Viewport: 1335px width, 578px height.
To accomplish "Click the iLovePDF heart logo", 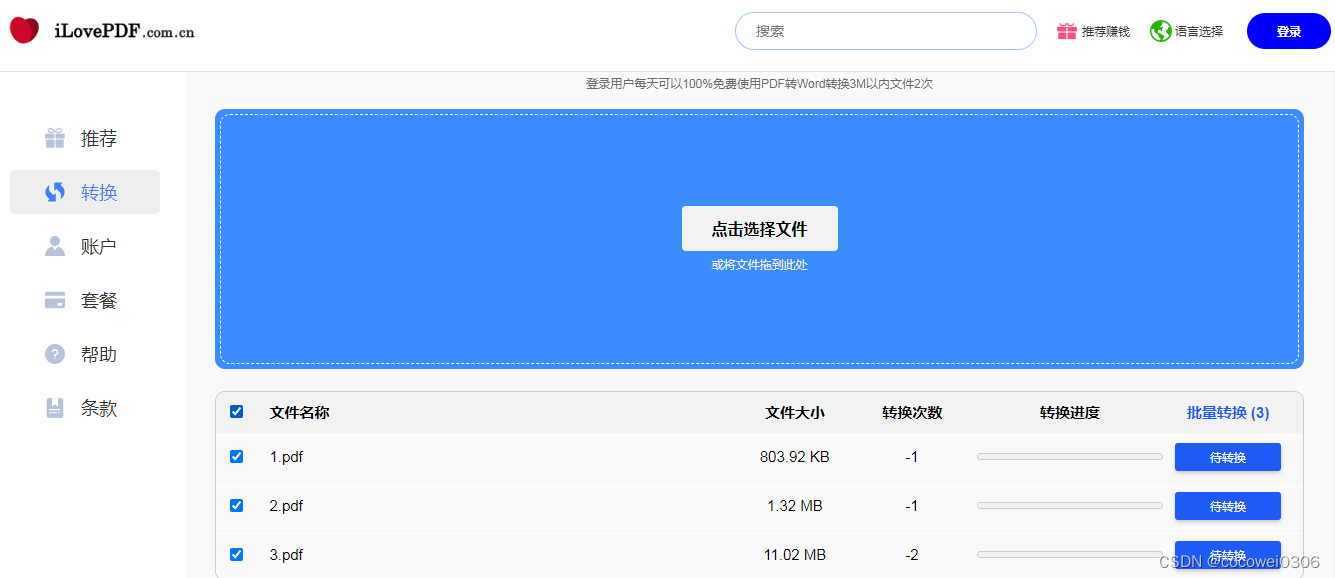I will [x=23, y=30].
